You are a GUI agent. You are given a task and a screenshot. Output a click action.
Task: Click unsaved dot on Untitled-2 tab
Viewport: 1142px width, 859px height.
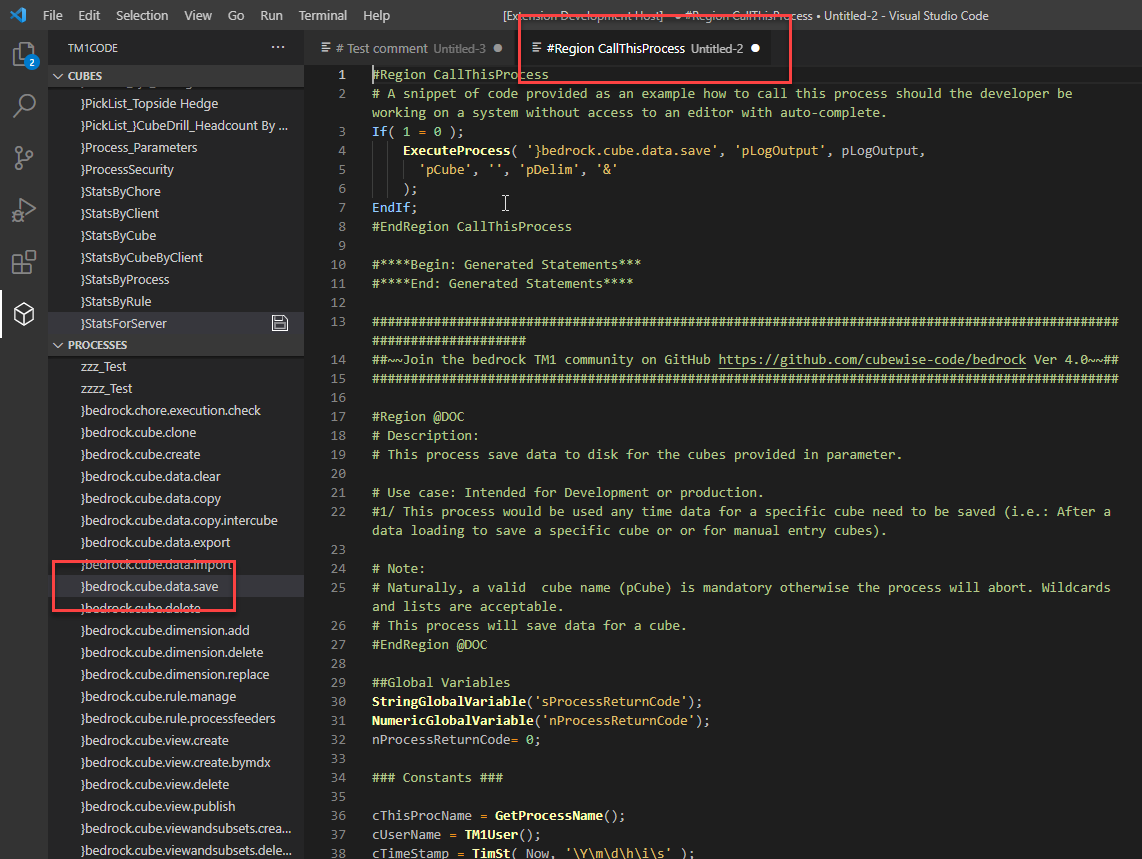(x=755, y=48)
